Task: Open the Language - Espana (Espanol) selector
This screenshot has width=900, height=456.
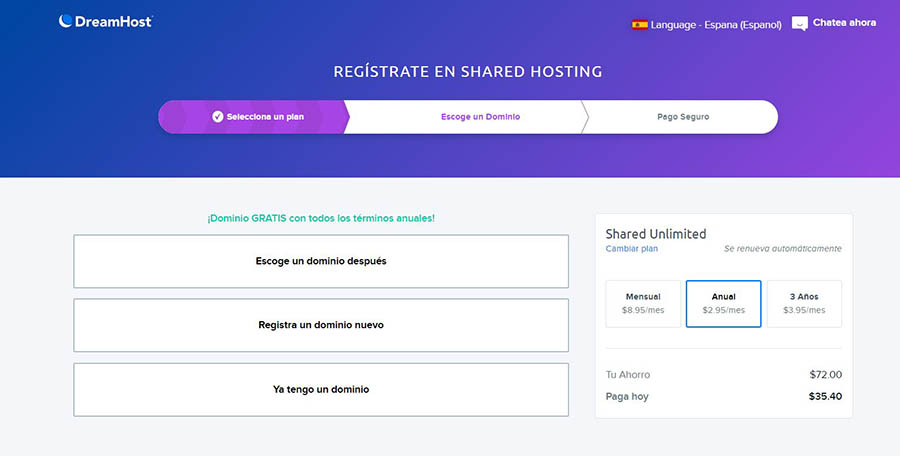Action: point(715,24)
